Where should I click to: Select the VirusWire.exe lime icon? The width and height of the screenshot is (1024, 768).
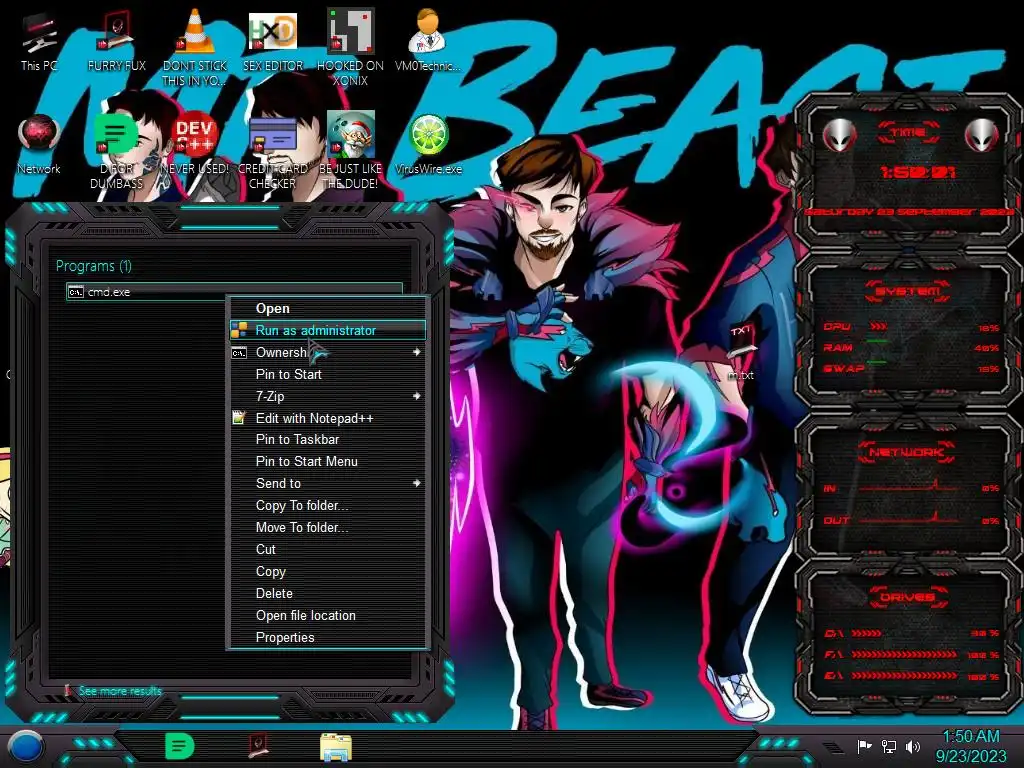pyautogui.click(x=428, y=144)
